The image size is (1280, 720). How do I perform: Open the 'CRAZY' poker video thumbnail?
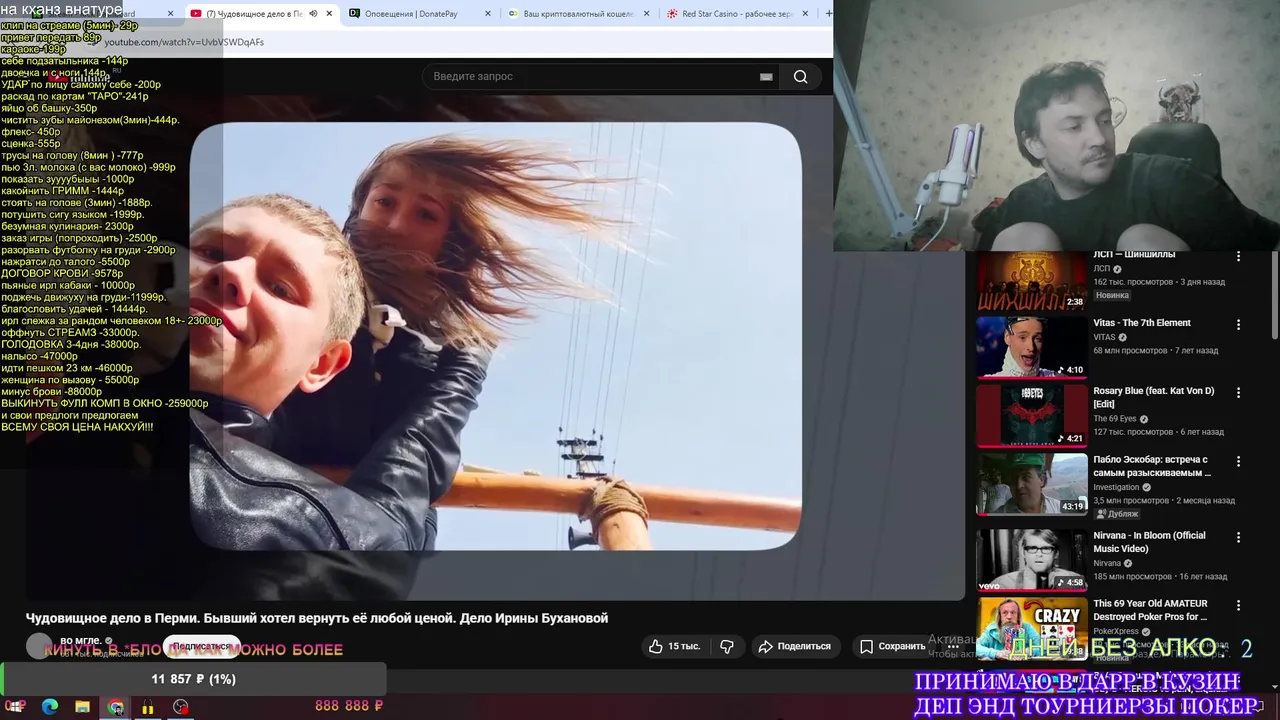[1031, 627]
